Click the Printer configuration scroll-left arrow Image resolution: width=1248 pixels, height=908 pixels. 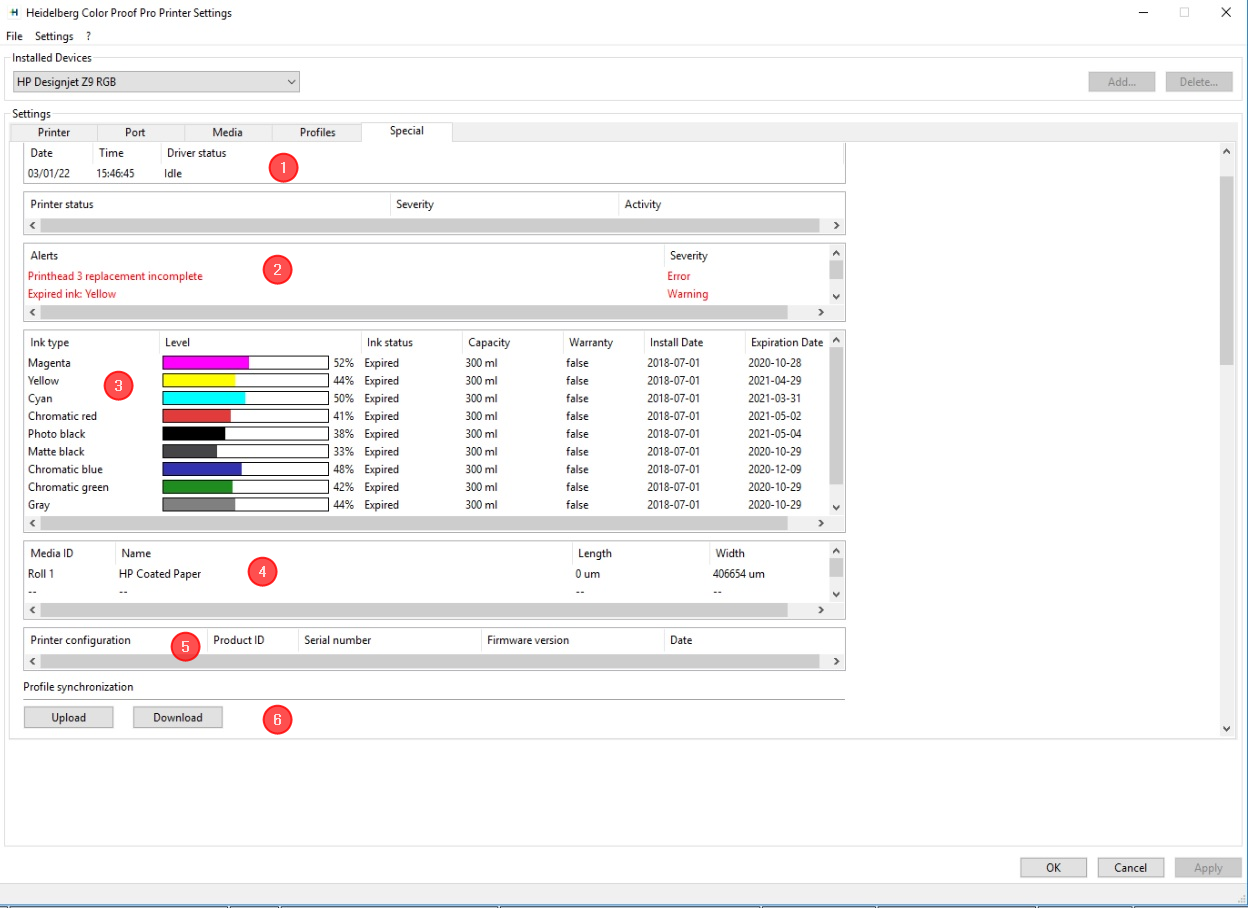(x=33, y=661)
